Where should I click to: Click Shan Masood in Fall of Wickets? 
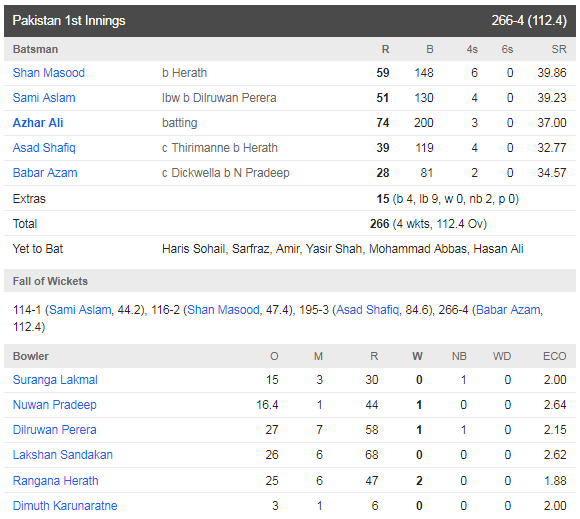coord(223,310)
